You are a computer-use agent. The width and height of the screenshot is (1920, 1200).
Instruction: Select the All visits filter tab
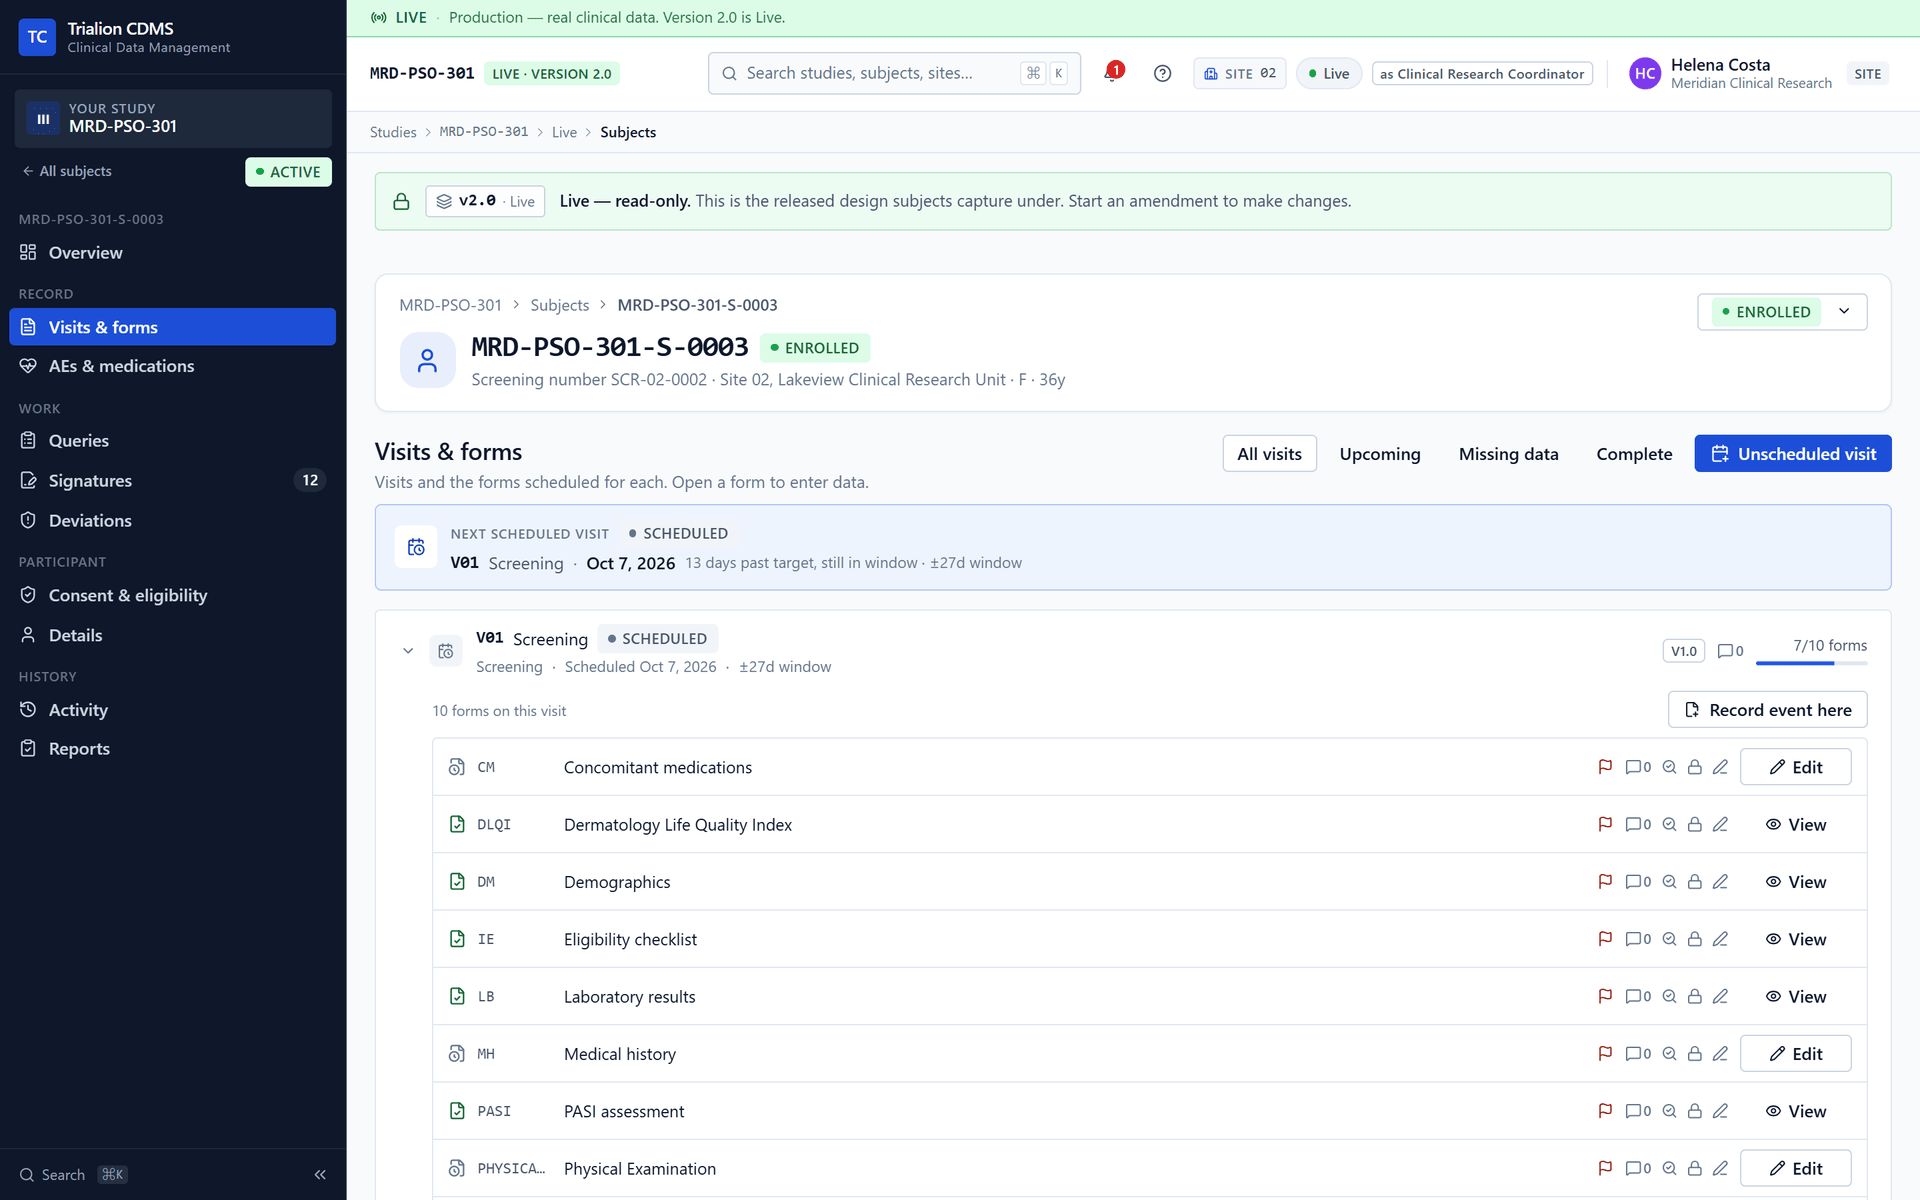(1269, 454)
